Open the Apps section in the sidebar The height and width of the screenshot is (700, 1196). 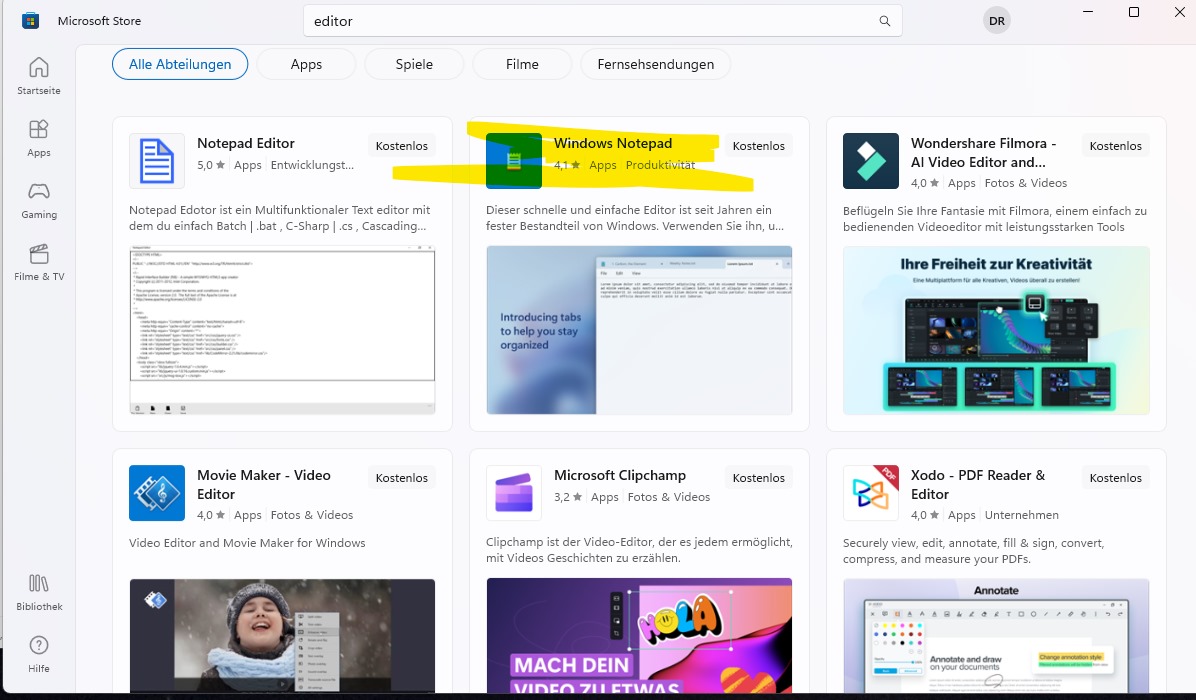click(x=39, y=138)
